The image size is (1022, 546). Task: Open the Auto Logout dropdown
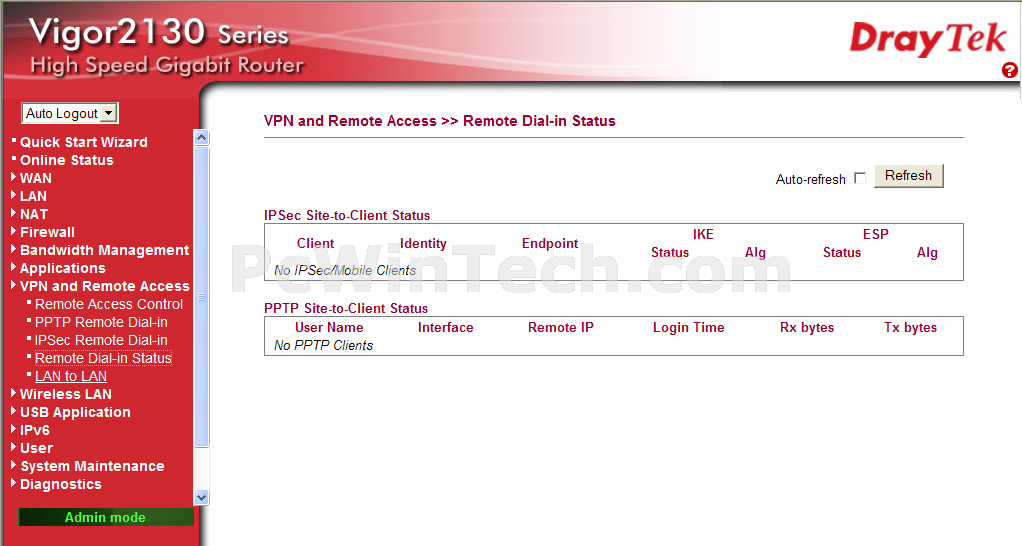tap(70, 113)
